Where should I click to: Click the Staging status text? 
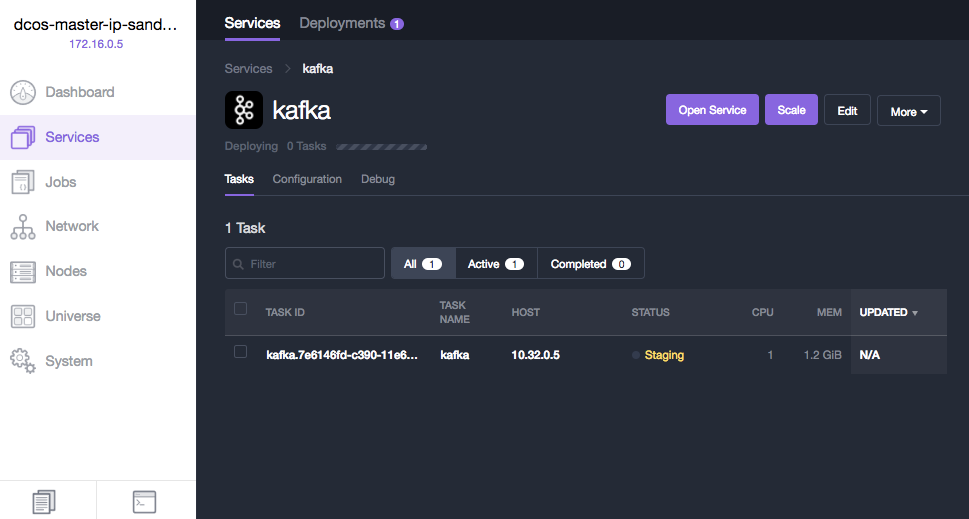[664, 355]
